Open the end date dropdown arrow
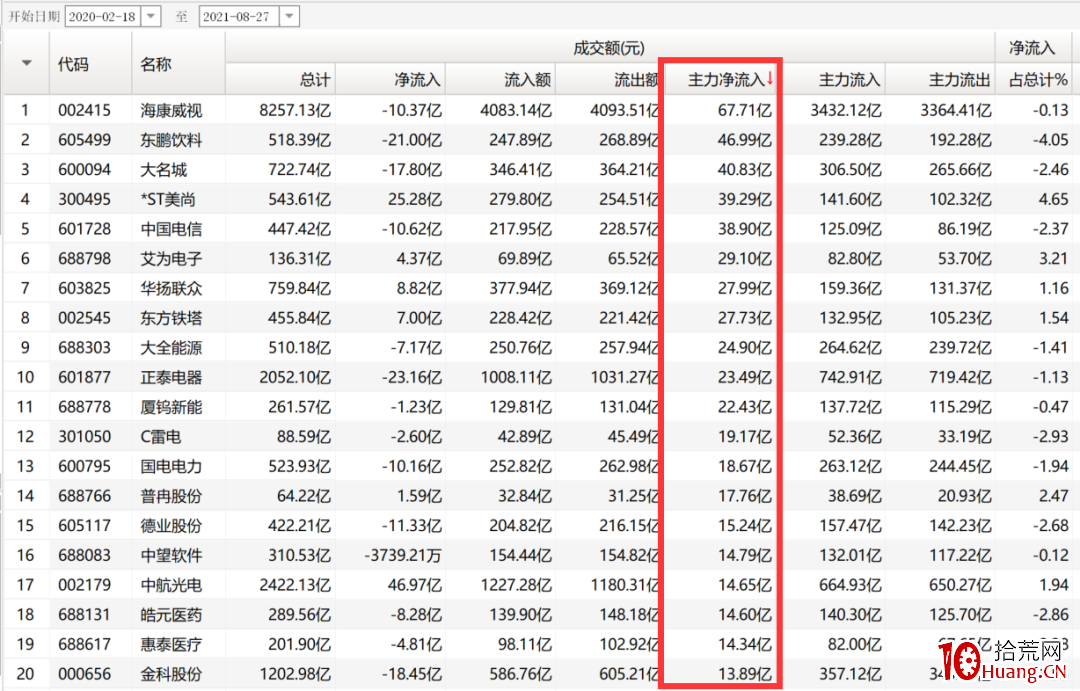This screenshot has width=1080, height=691. pos(290,16)
